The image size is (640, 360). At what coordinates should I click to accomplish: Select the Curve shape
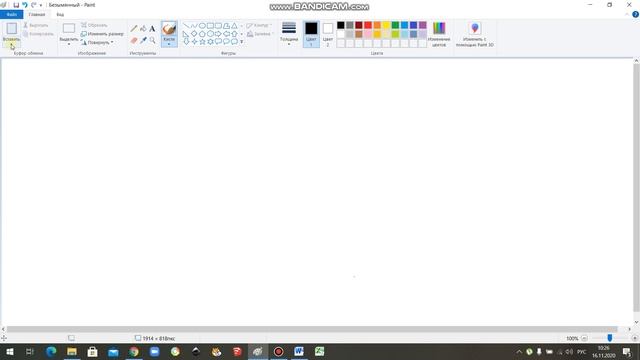pyautogui.click(x=194, y=26)
